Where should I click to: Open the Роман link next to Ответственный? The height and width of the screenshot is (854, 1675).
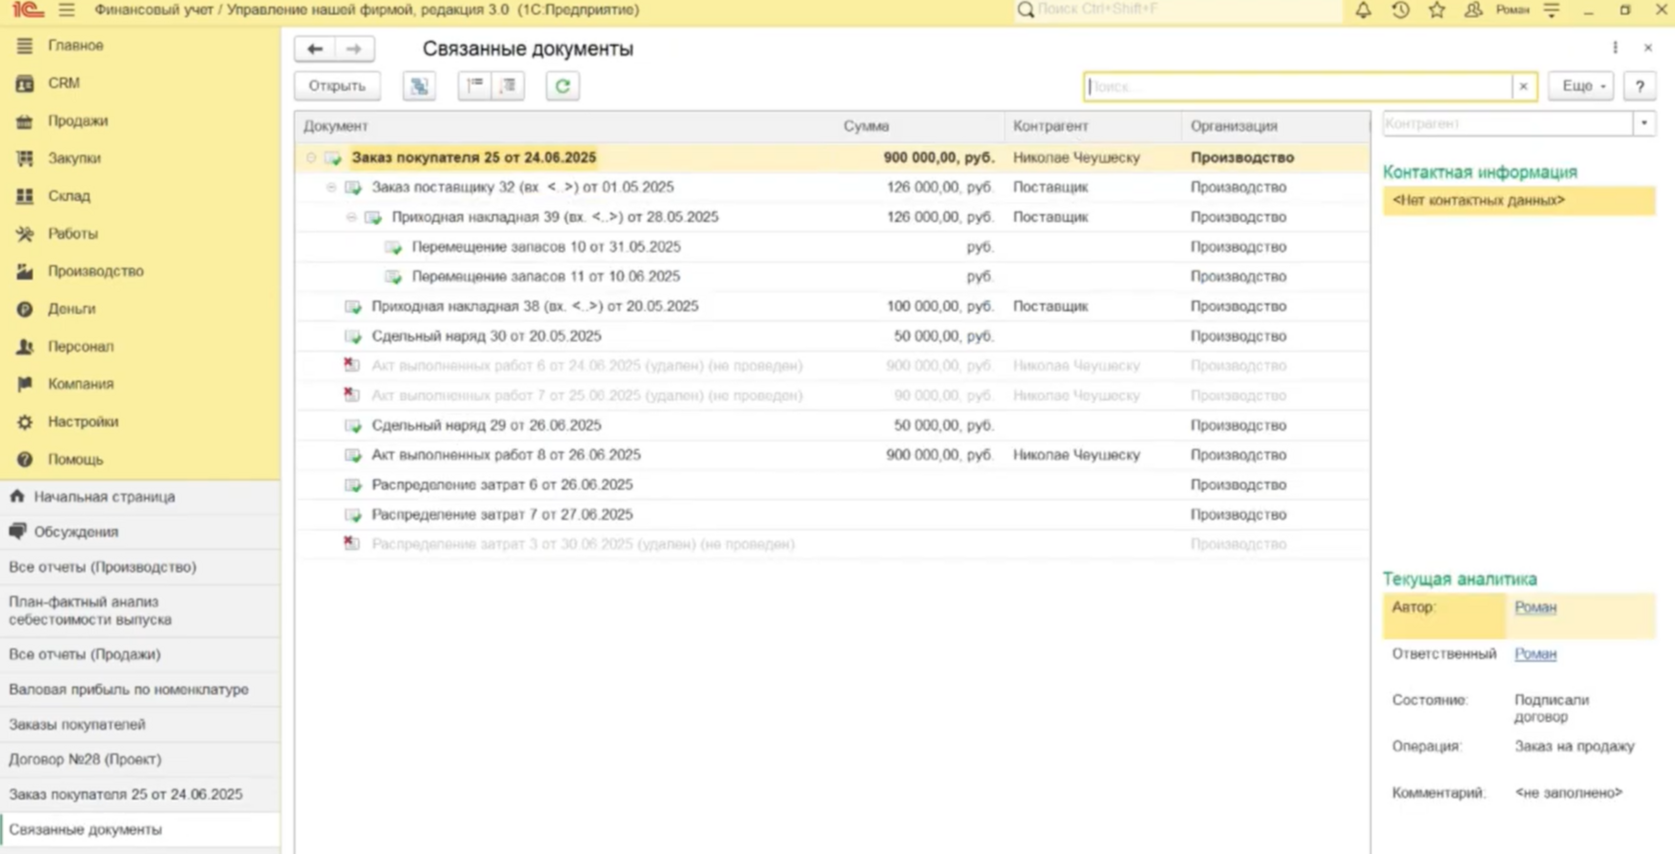(x=1535, y=654)
